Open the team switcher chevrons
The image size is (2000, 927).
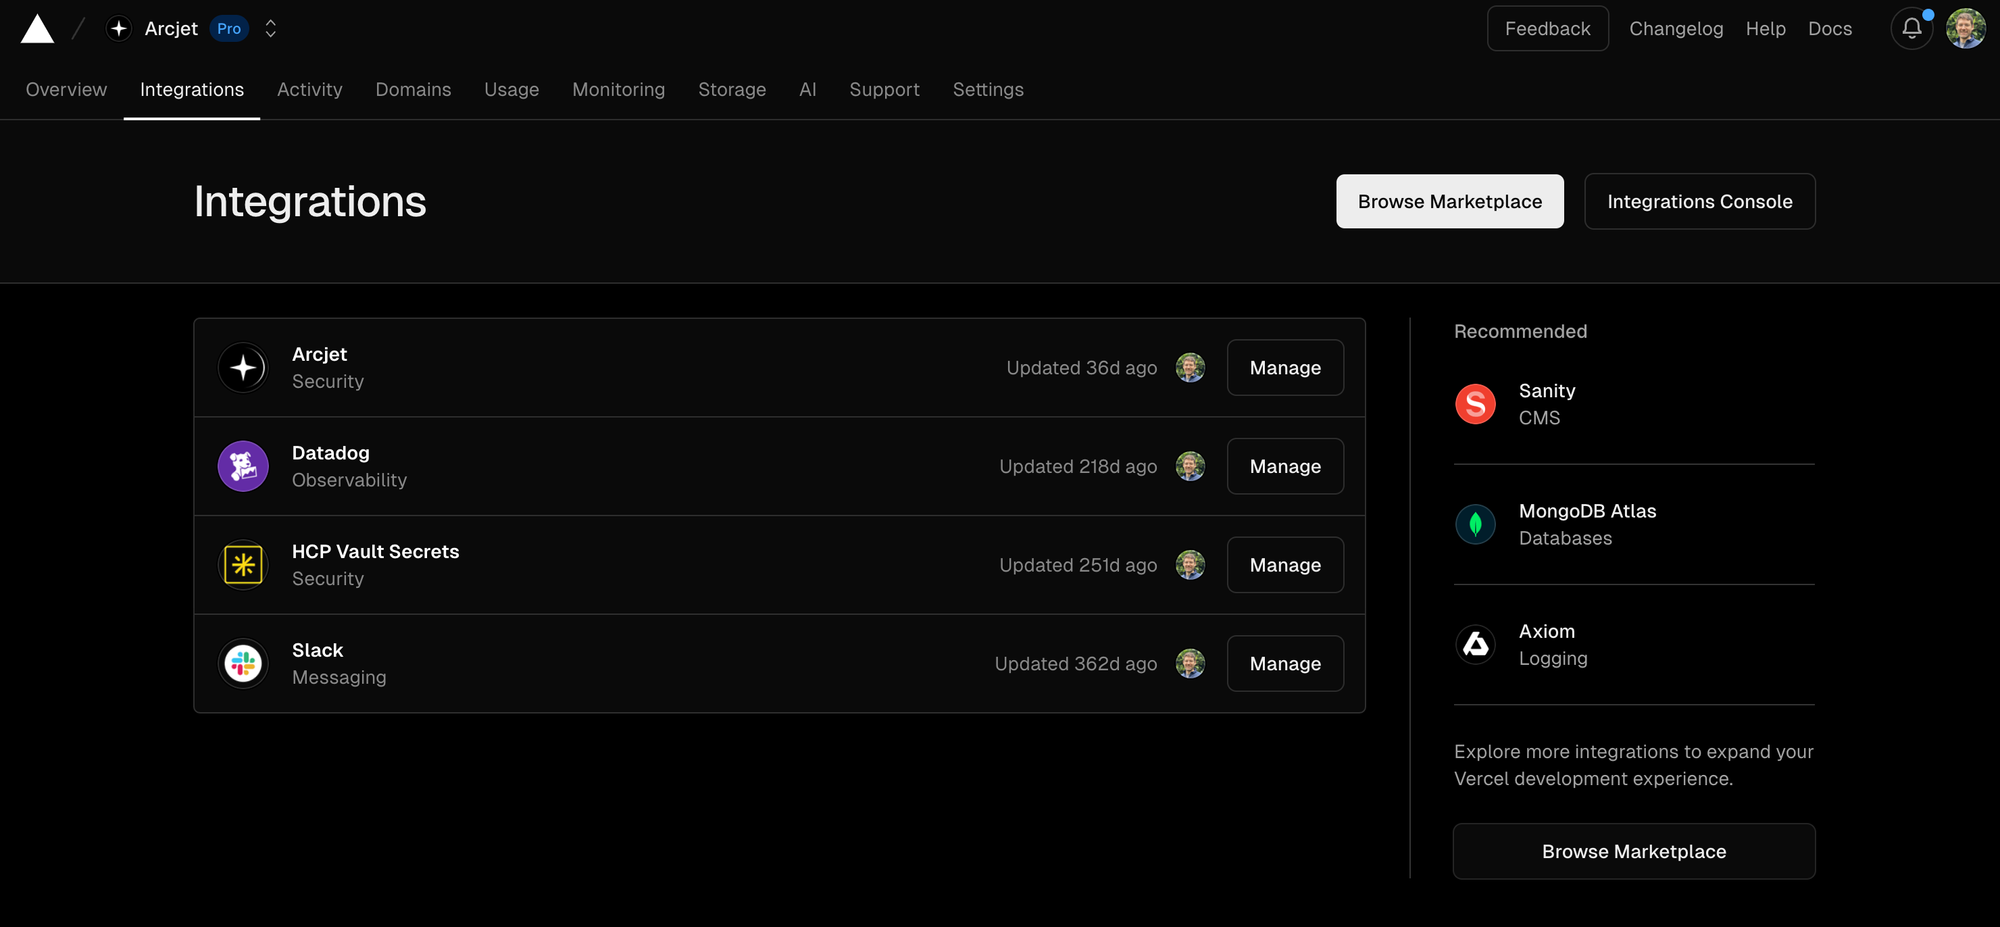click(x=270, y=29)
